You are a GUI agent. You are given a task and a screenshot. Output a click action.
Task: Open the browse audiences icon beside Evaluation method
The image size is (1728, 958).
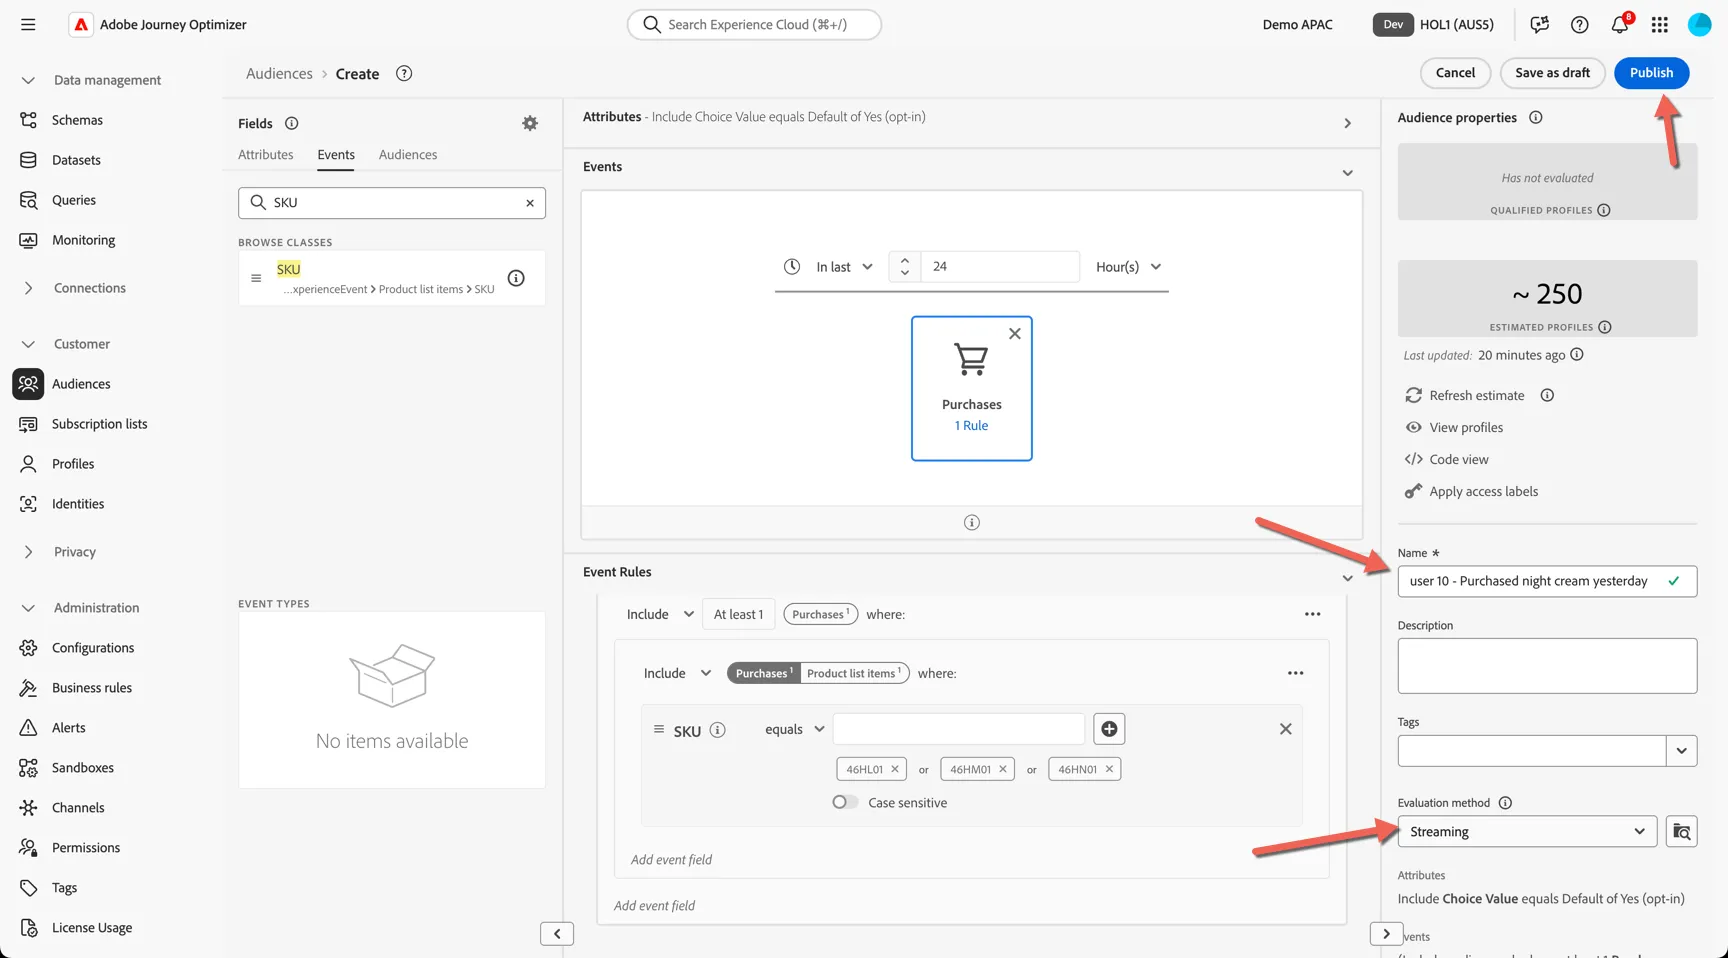[1682, 832]
